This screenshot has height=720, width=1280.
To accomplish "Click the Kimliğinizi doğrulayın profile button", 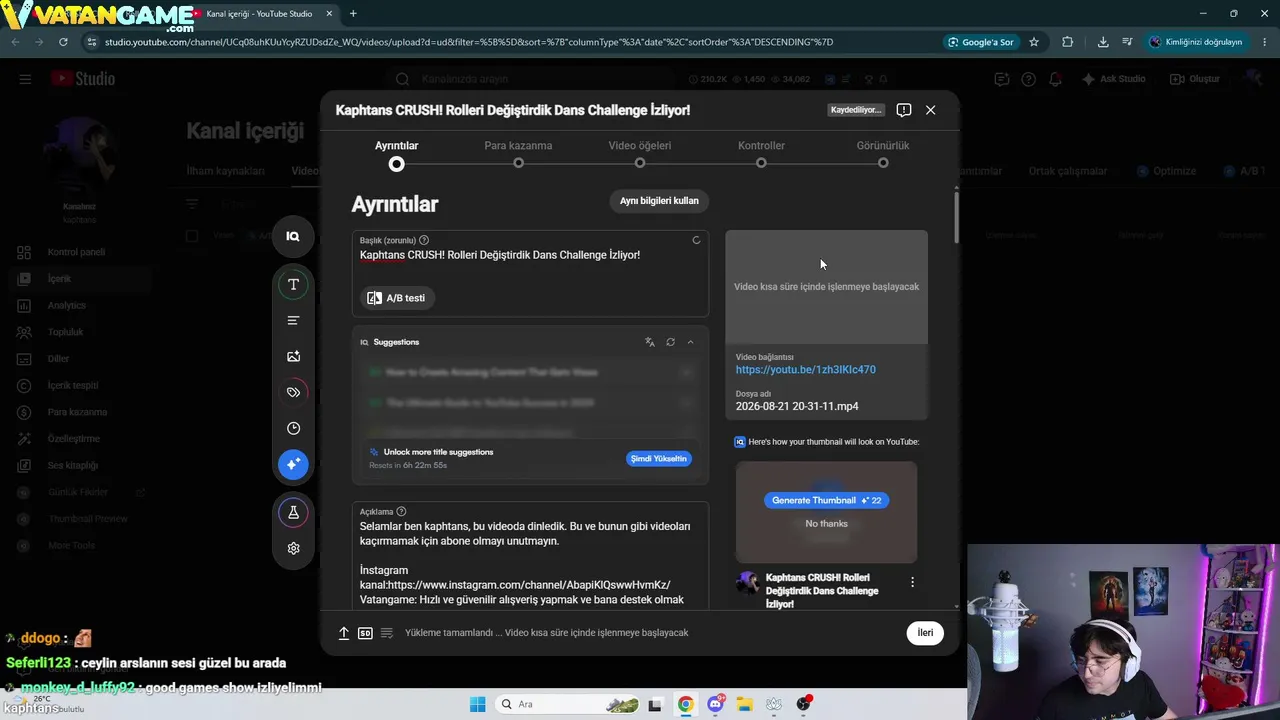I will [x=1196, y=42].
